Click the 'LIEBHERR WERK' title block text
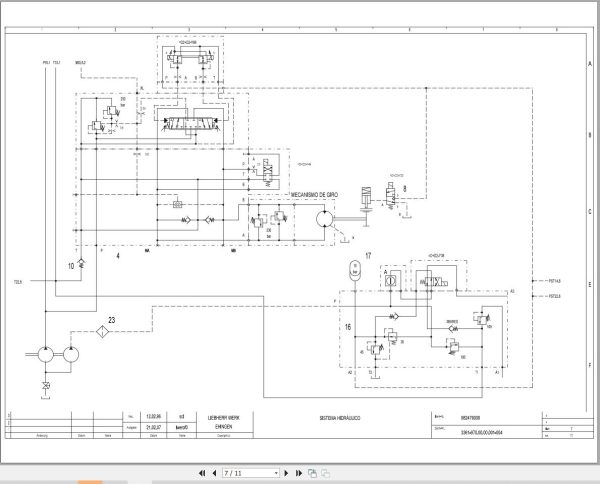The width and height of the screenshot is (600, 484). 223,418
